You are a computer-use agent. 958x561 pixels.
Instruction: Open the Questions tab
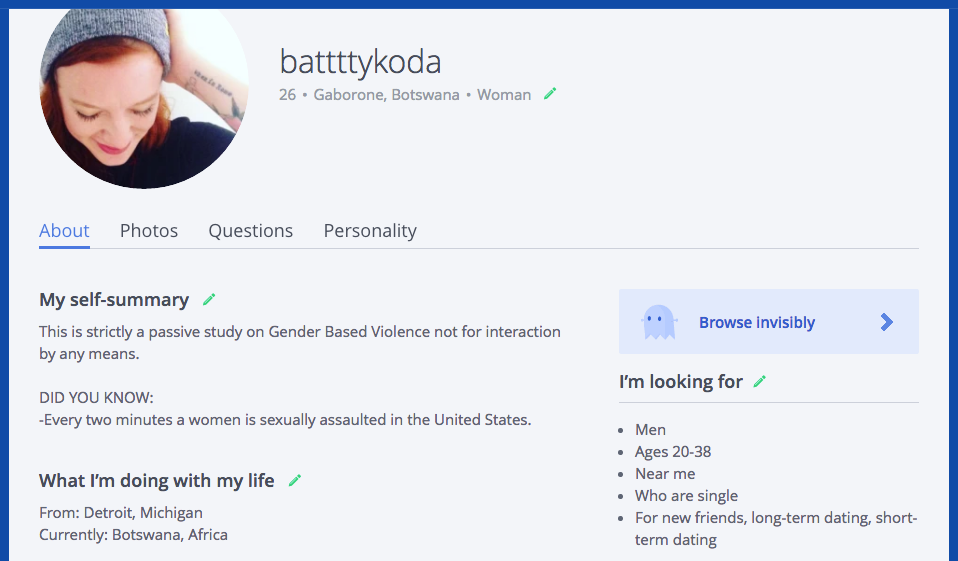[250, 230]
